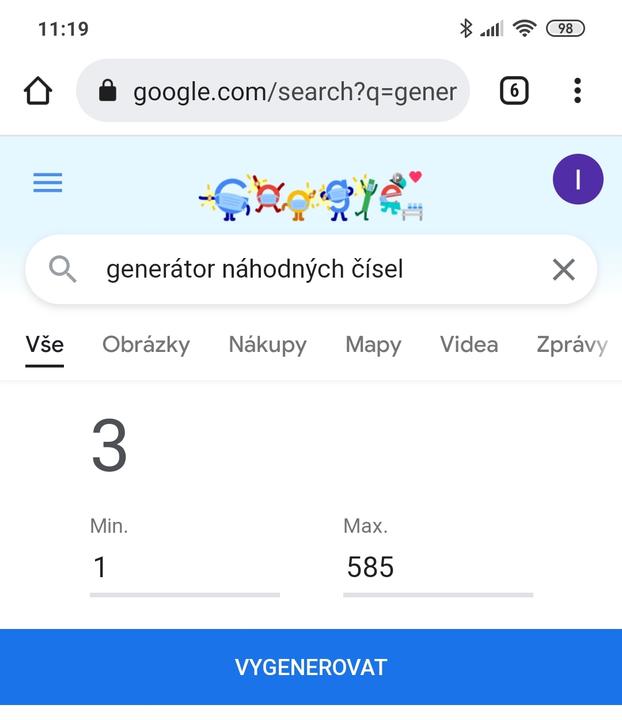The height and width of the screenshot is (720, 622).
Task: Open Chrome's three-dot overflow menu
Action: 577,91
